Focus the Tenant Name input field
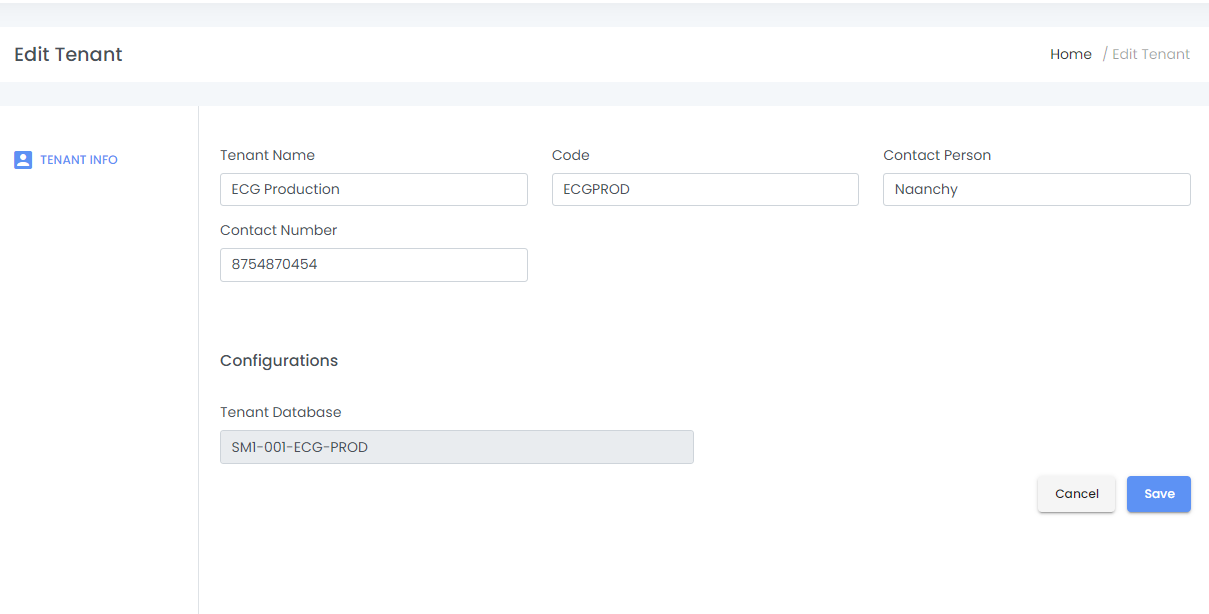This screenshot has width=1209, height=614. pos(373,189)
